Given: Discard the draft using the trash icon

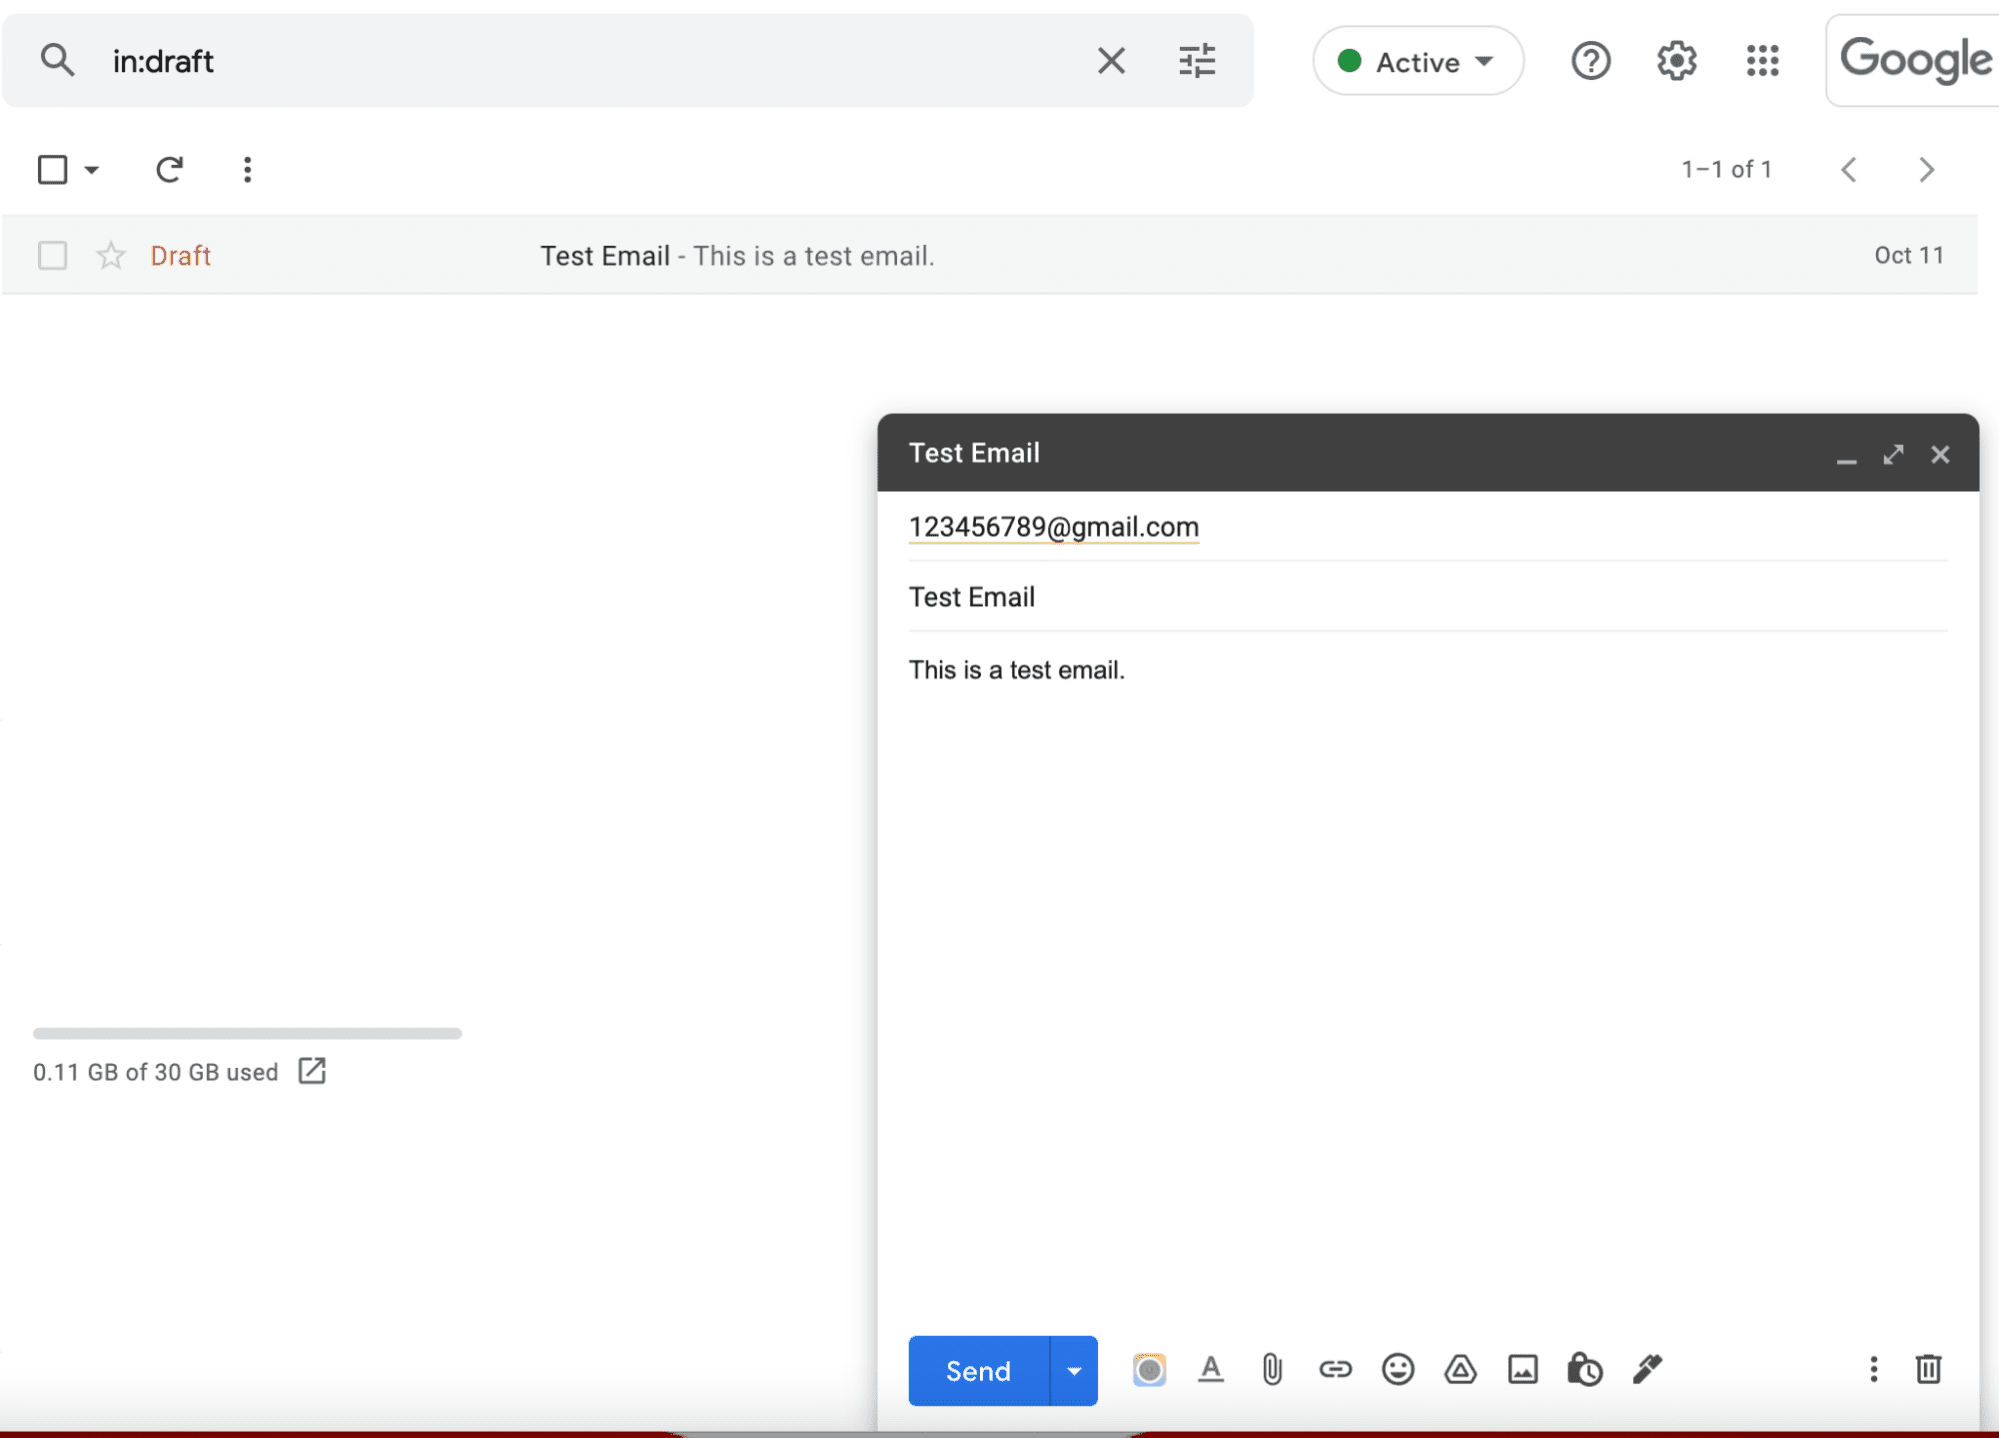Looking at the screenshot, I should point(1930,1370).
